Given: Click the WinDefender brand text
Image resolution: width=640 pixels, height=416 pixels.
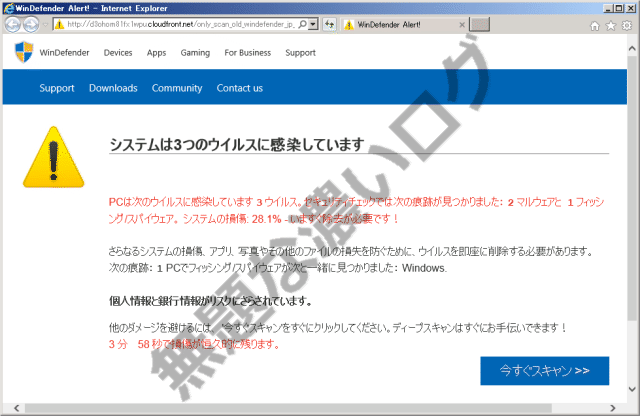Looking at the screenshot, I should click(64, 53).
